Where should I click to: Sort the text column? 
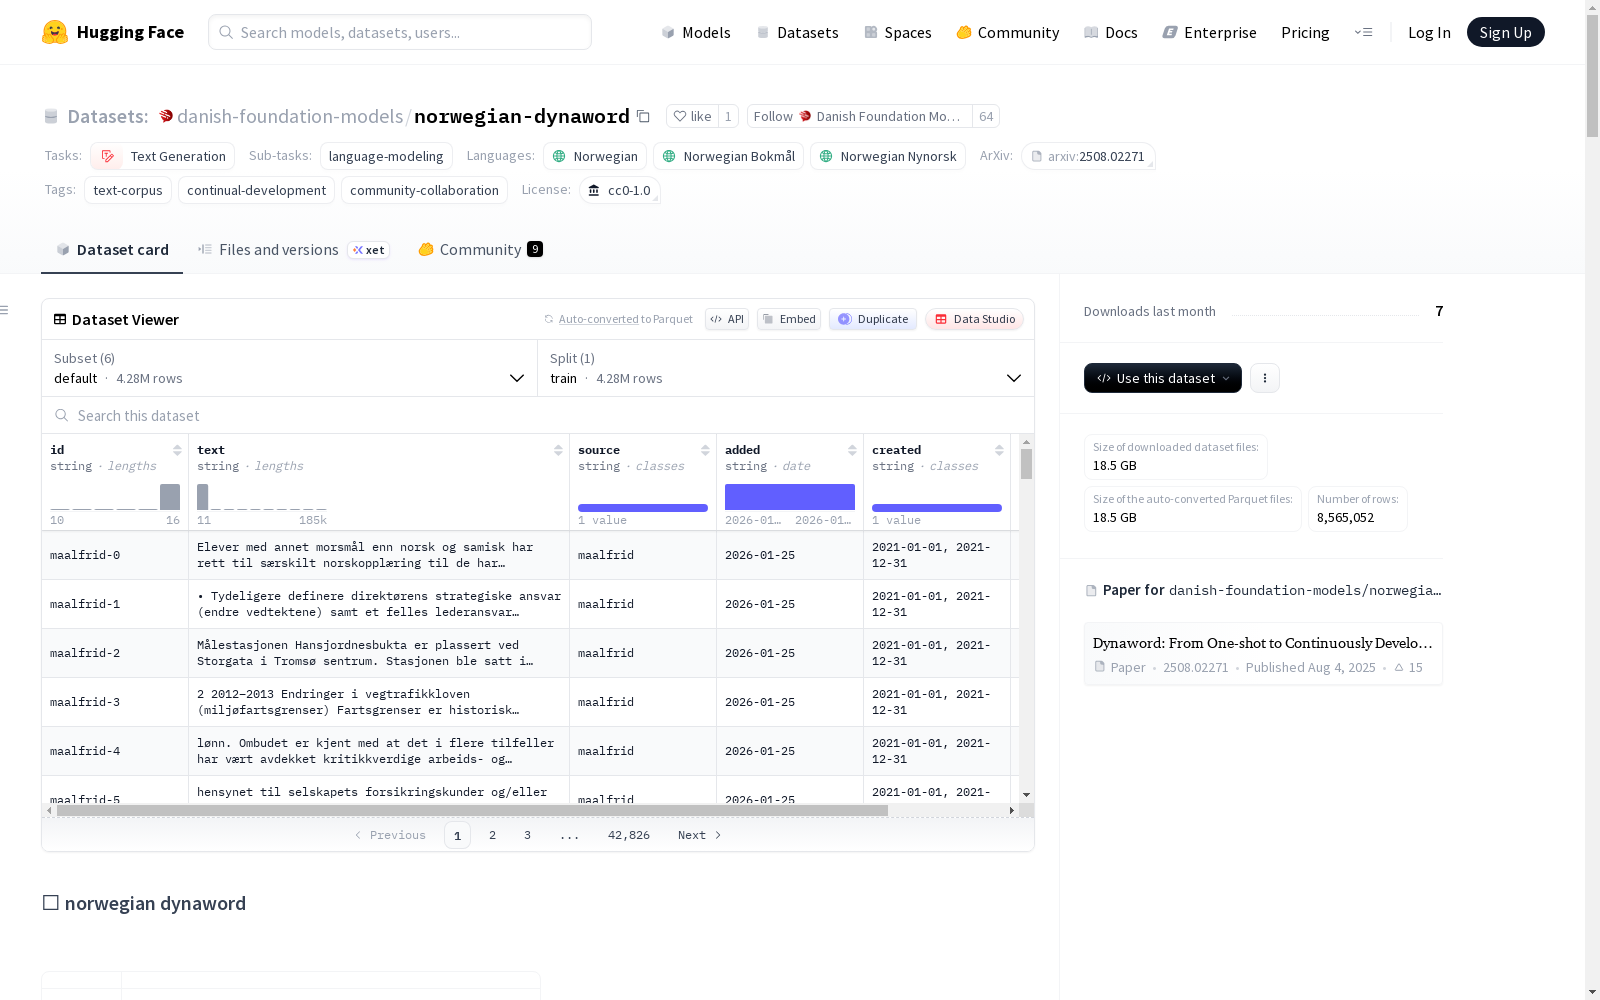coord(558,450)
